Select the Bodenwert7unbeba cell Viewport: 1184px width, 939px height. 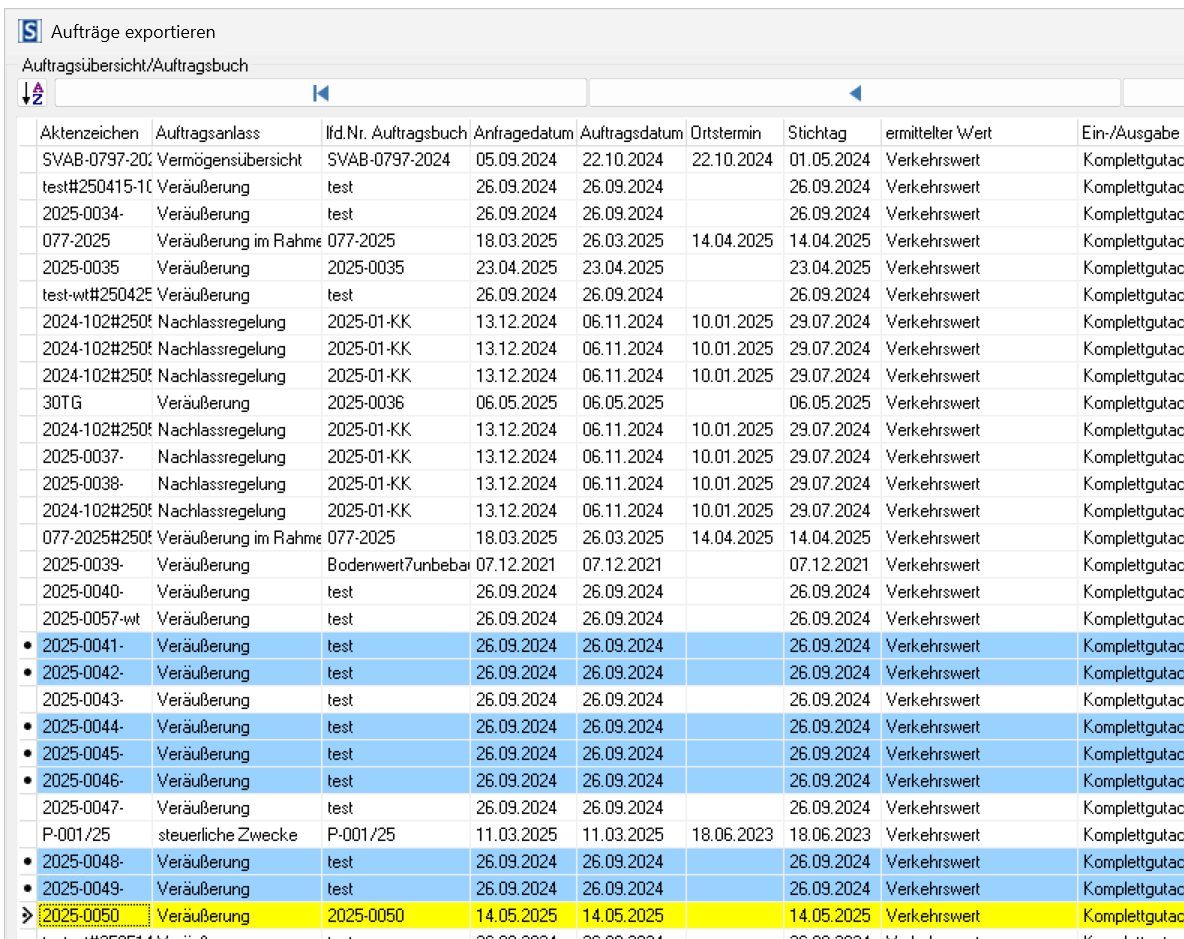396,565
